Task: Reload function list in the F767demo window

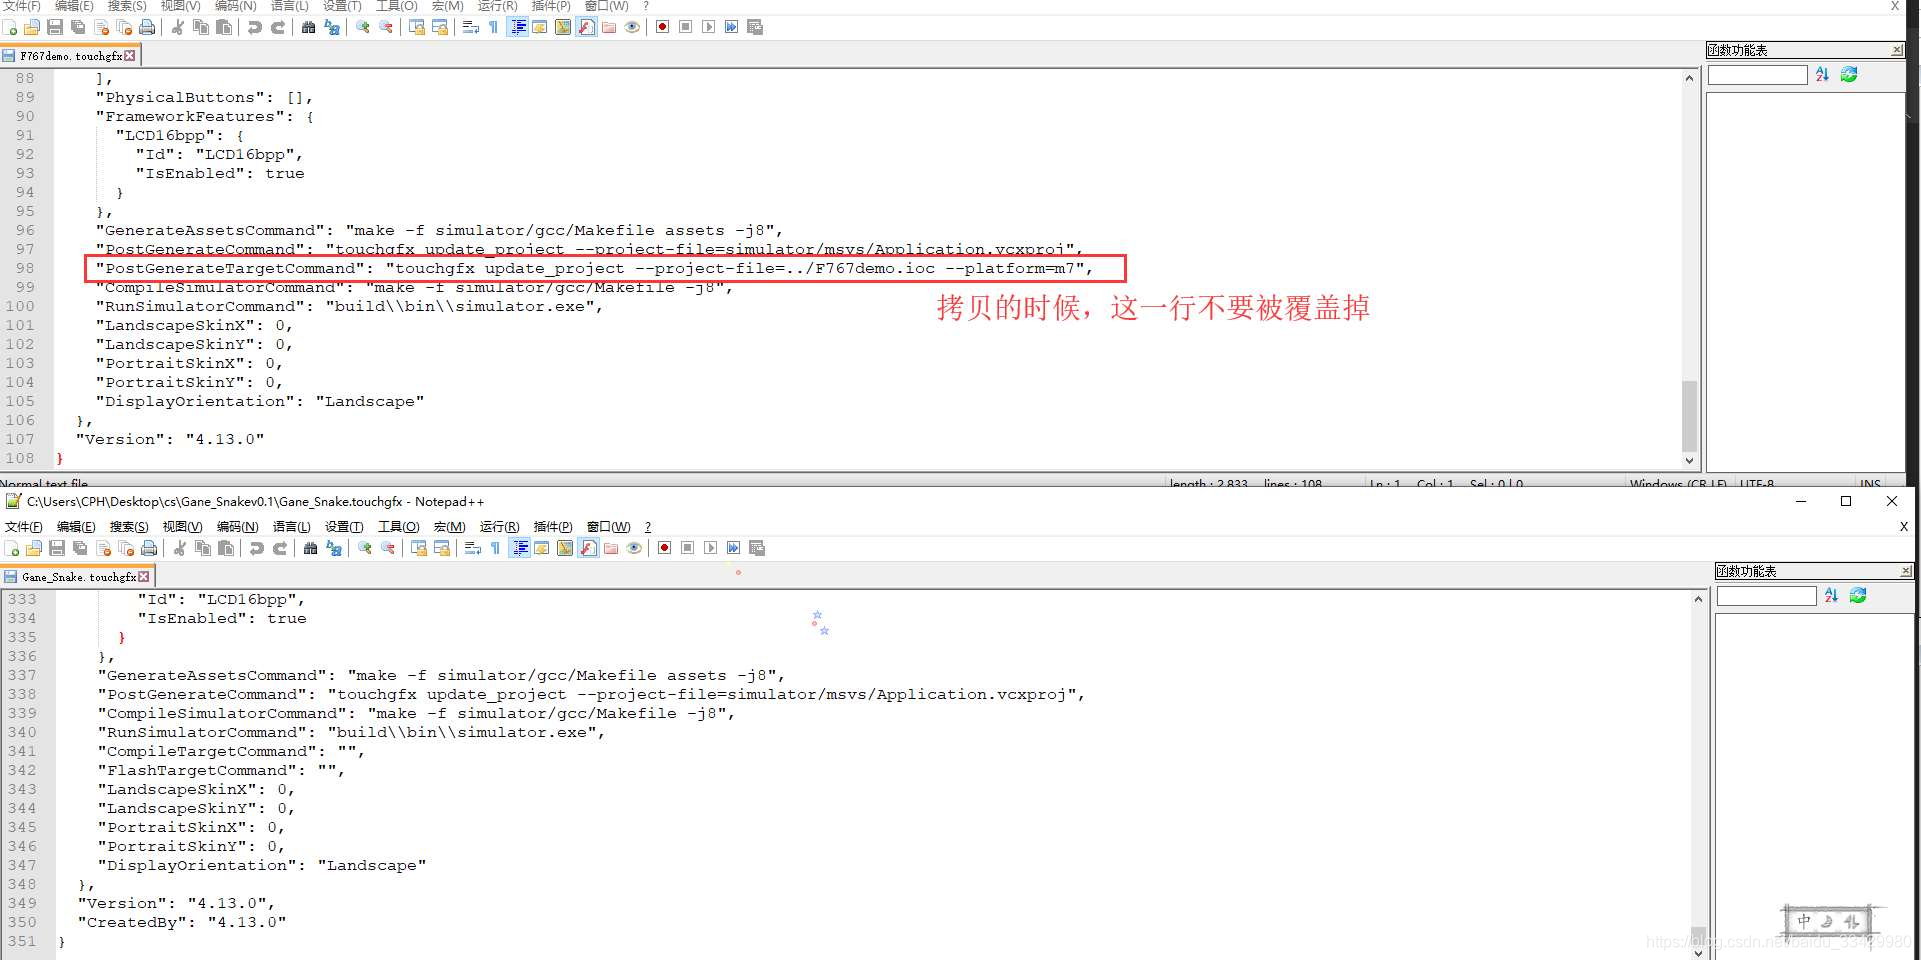Action: click(x=1849, y=74)
